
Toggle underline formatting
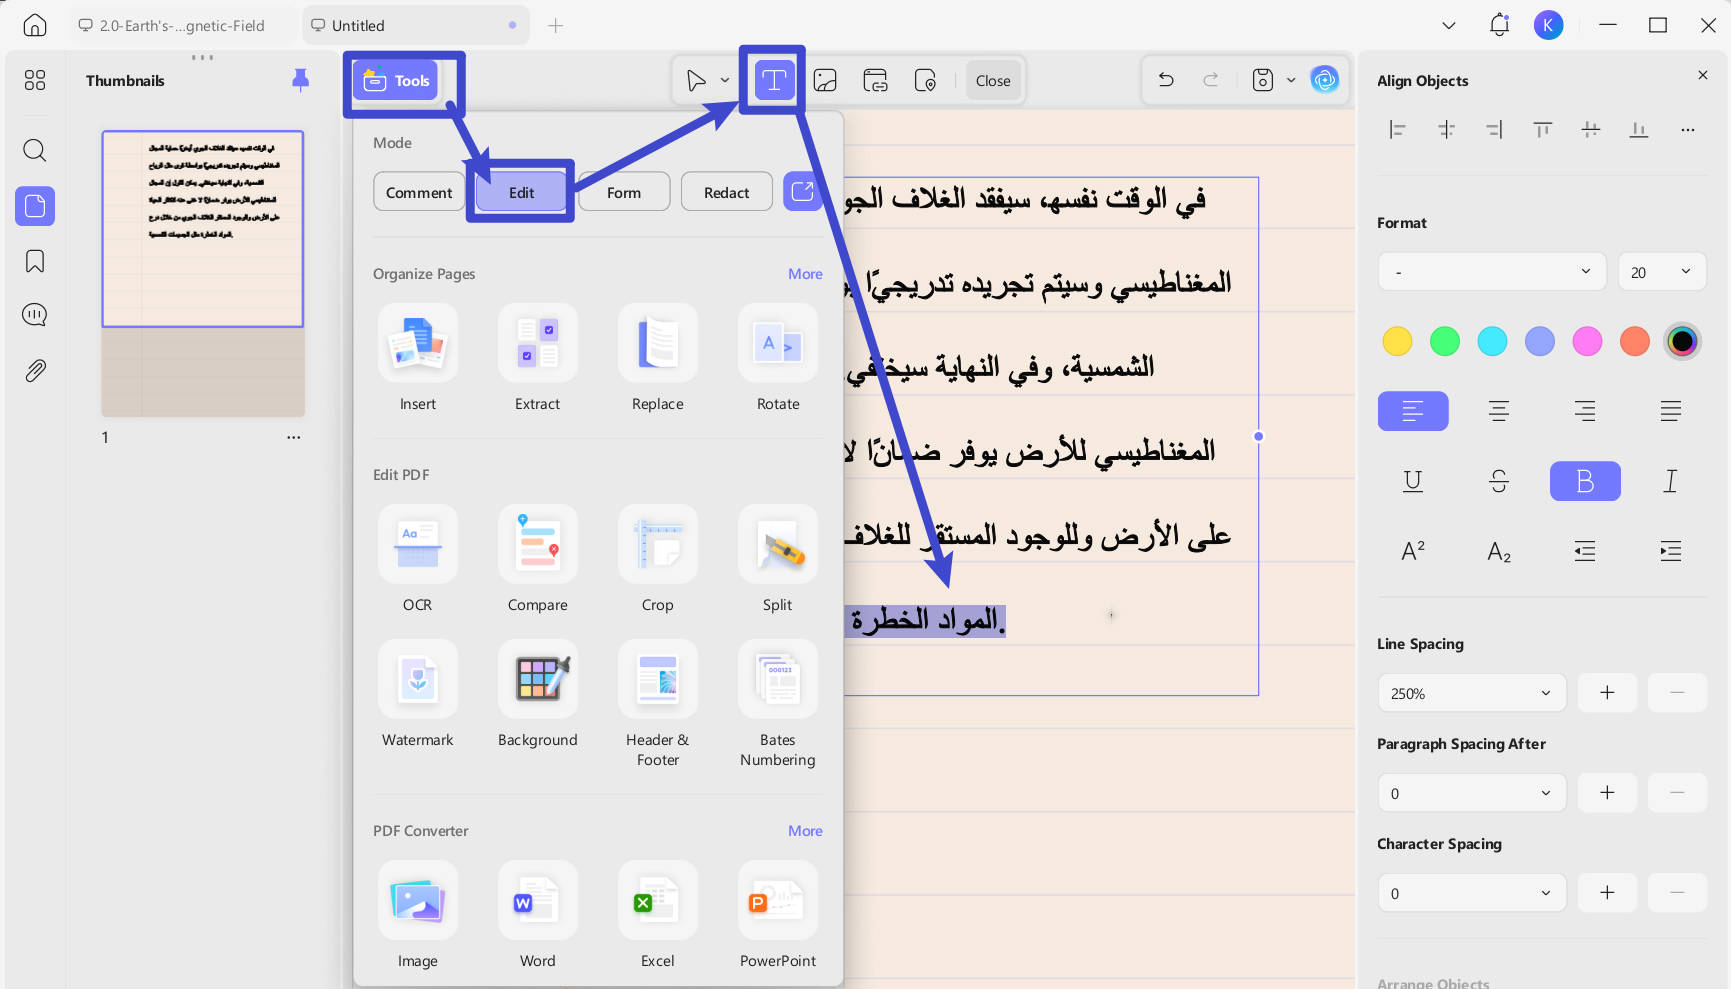(x=1413, y=481)
